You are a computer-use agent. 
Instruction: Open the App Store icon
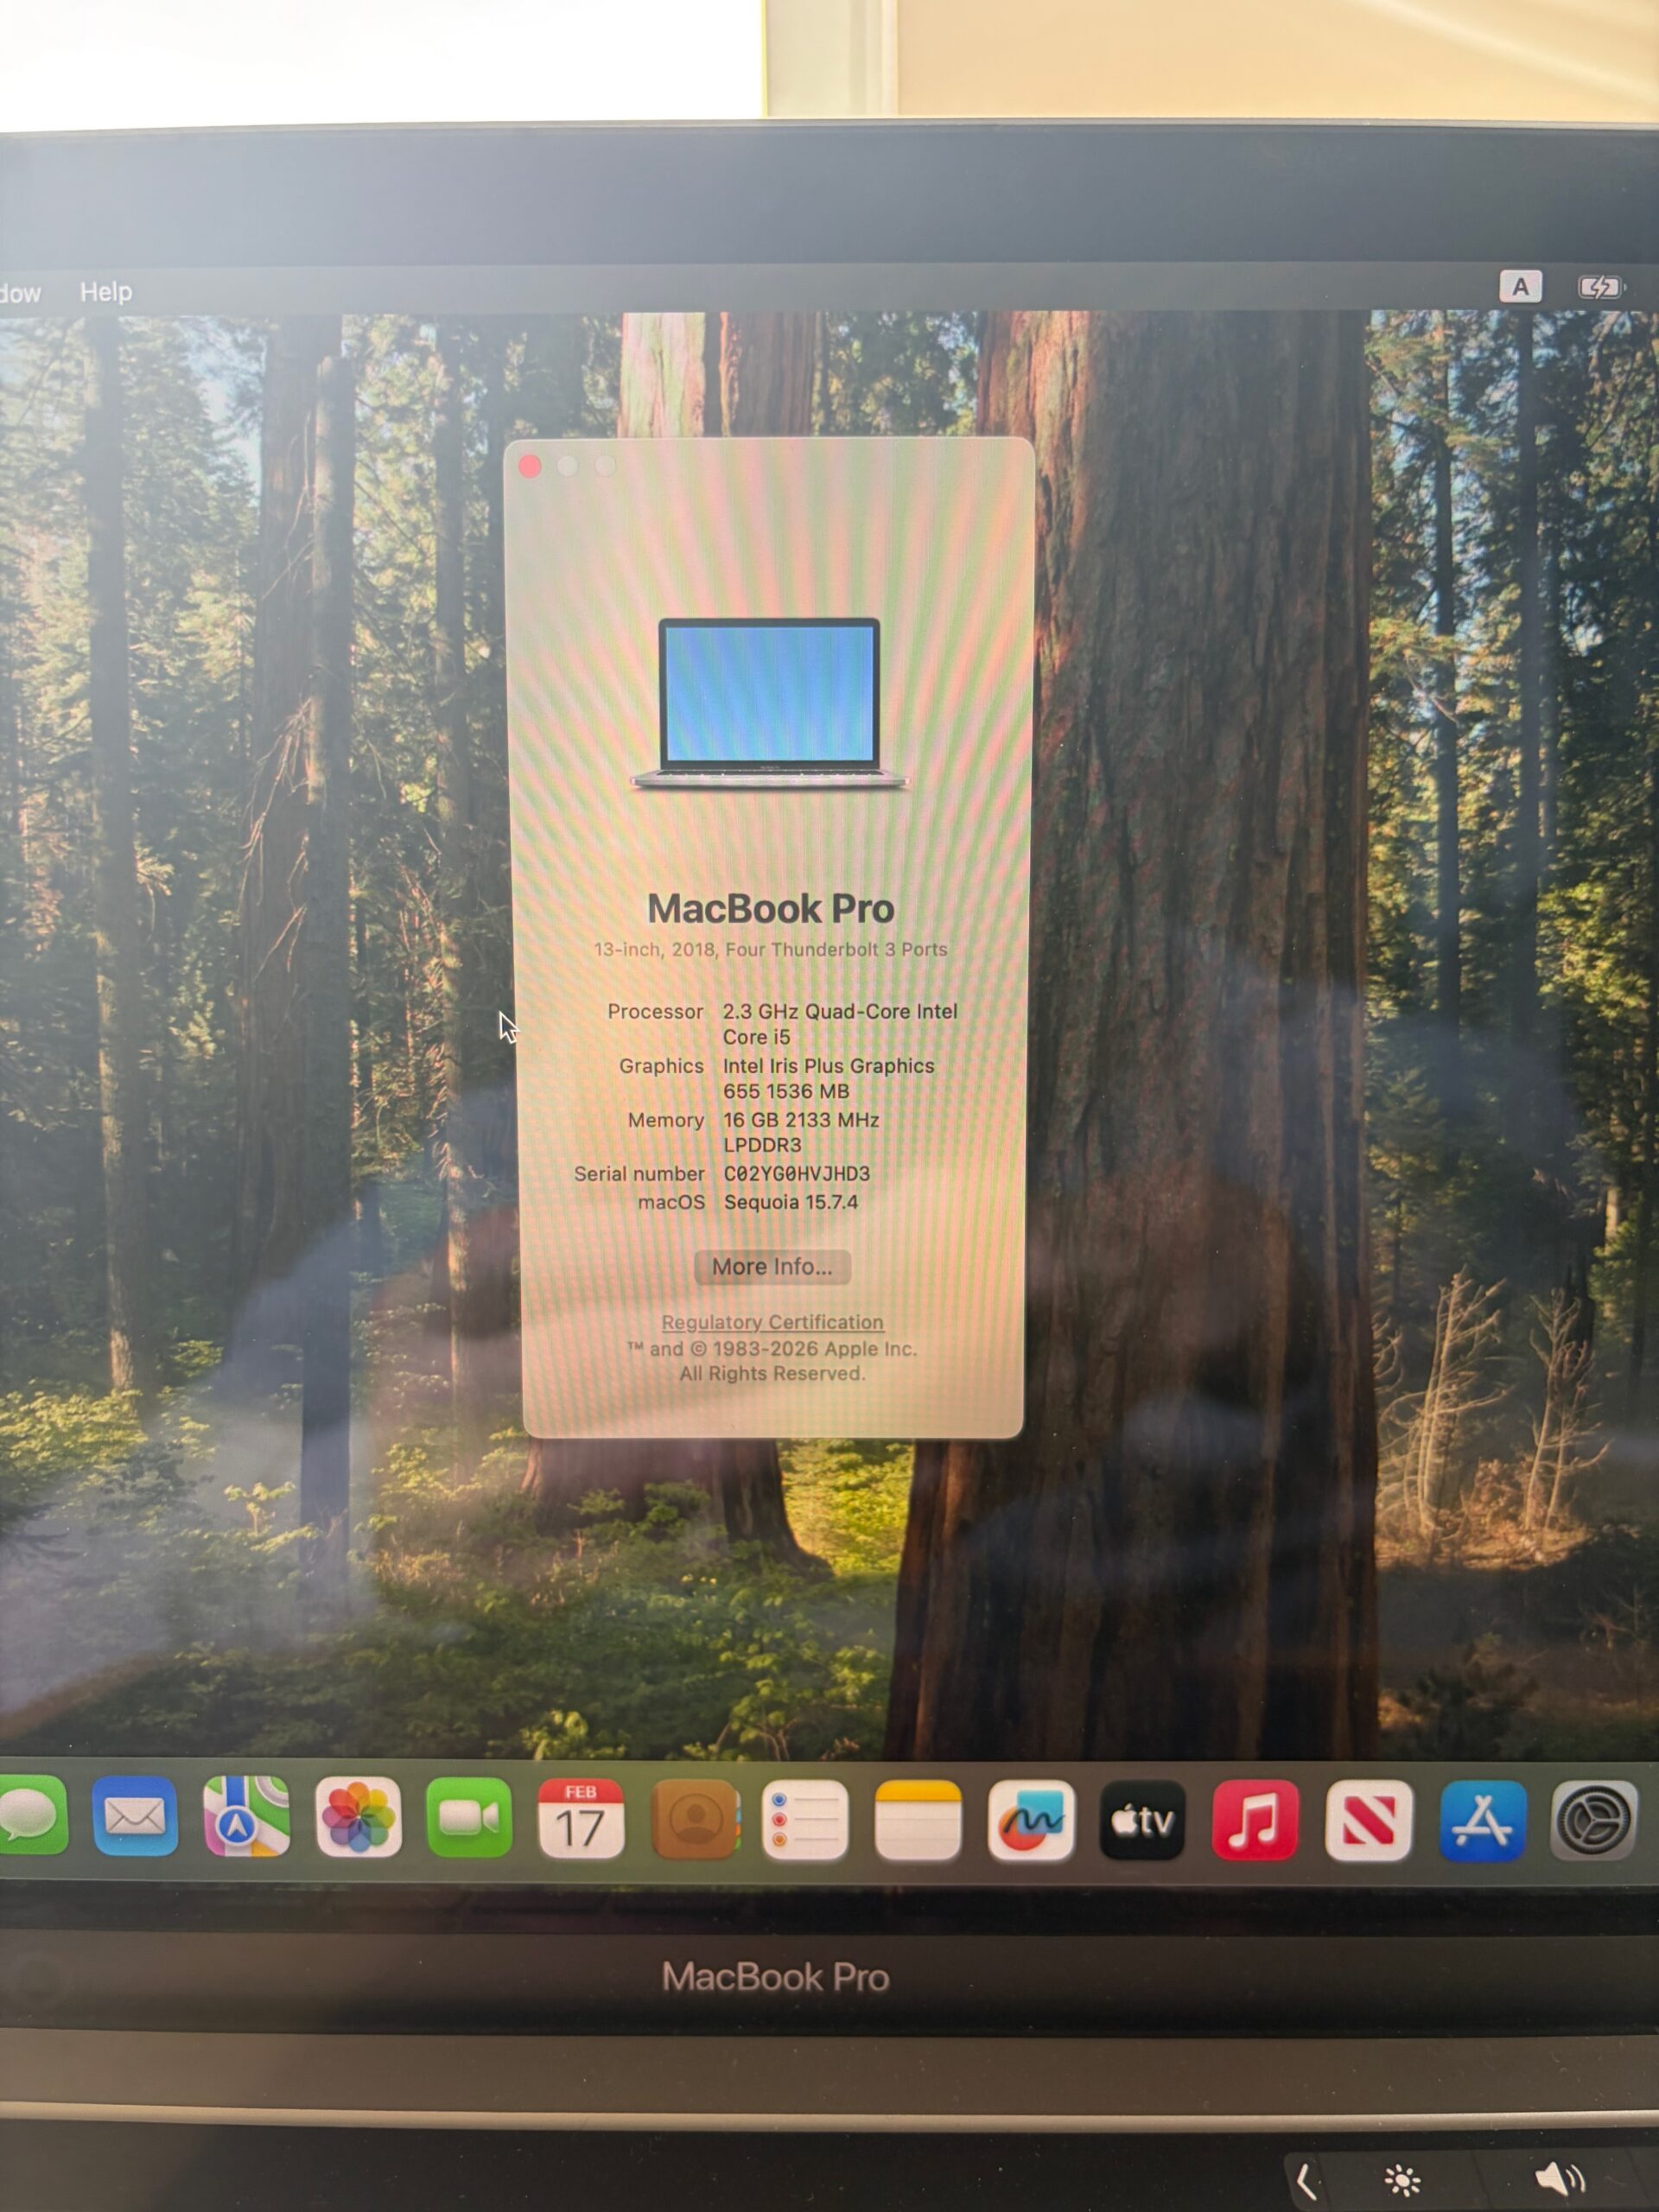pyautogui.click(x=1483, y=1821)
